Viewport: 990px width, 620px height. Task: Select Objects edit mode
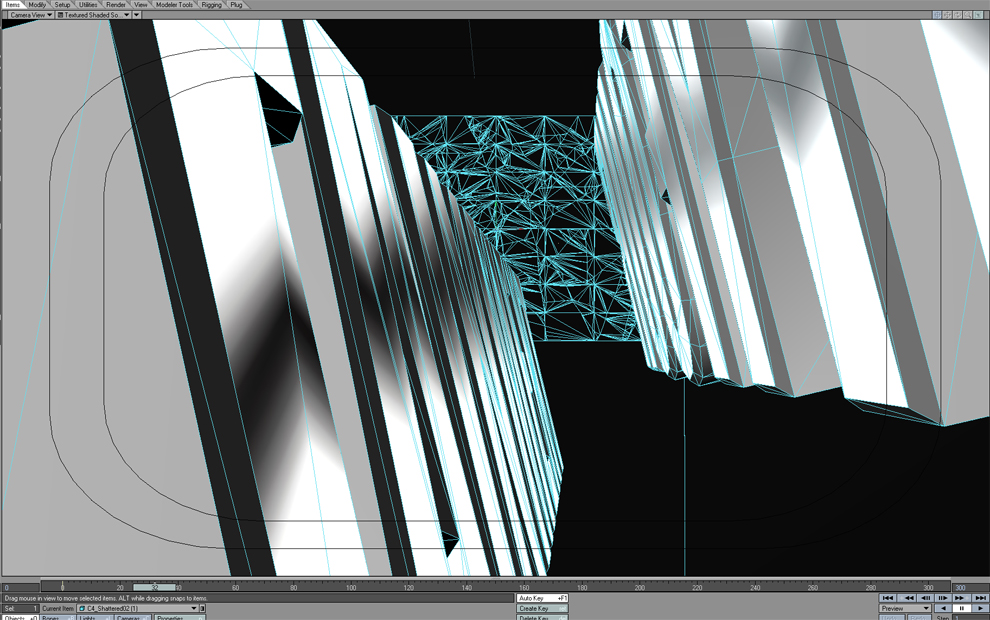(x=20, y=617)
